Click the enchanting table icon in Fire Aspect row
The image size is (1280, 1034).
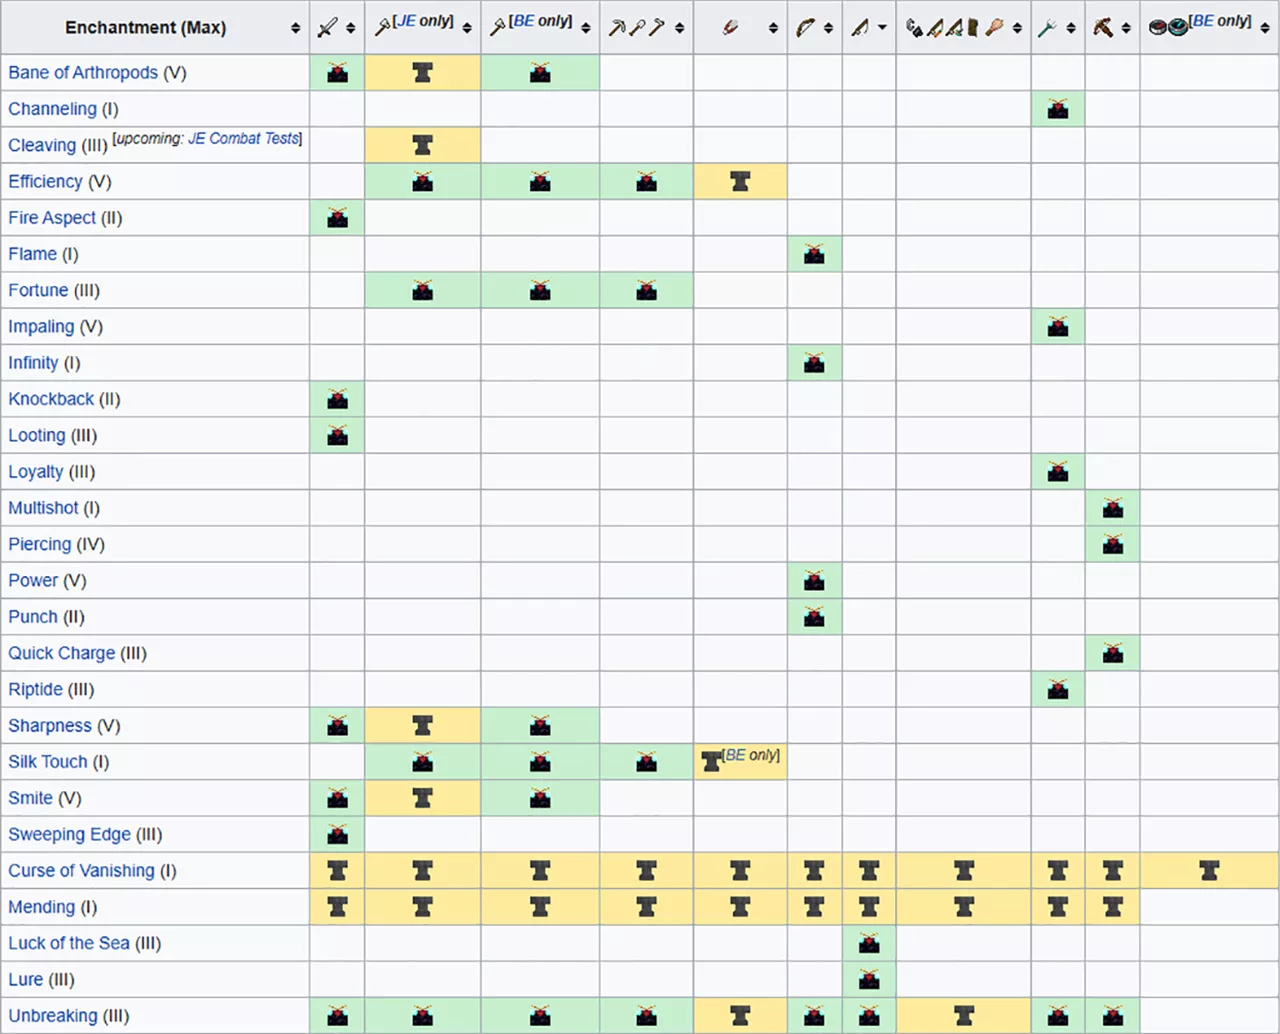click(338, 218)
